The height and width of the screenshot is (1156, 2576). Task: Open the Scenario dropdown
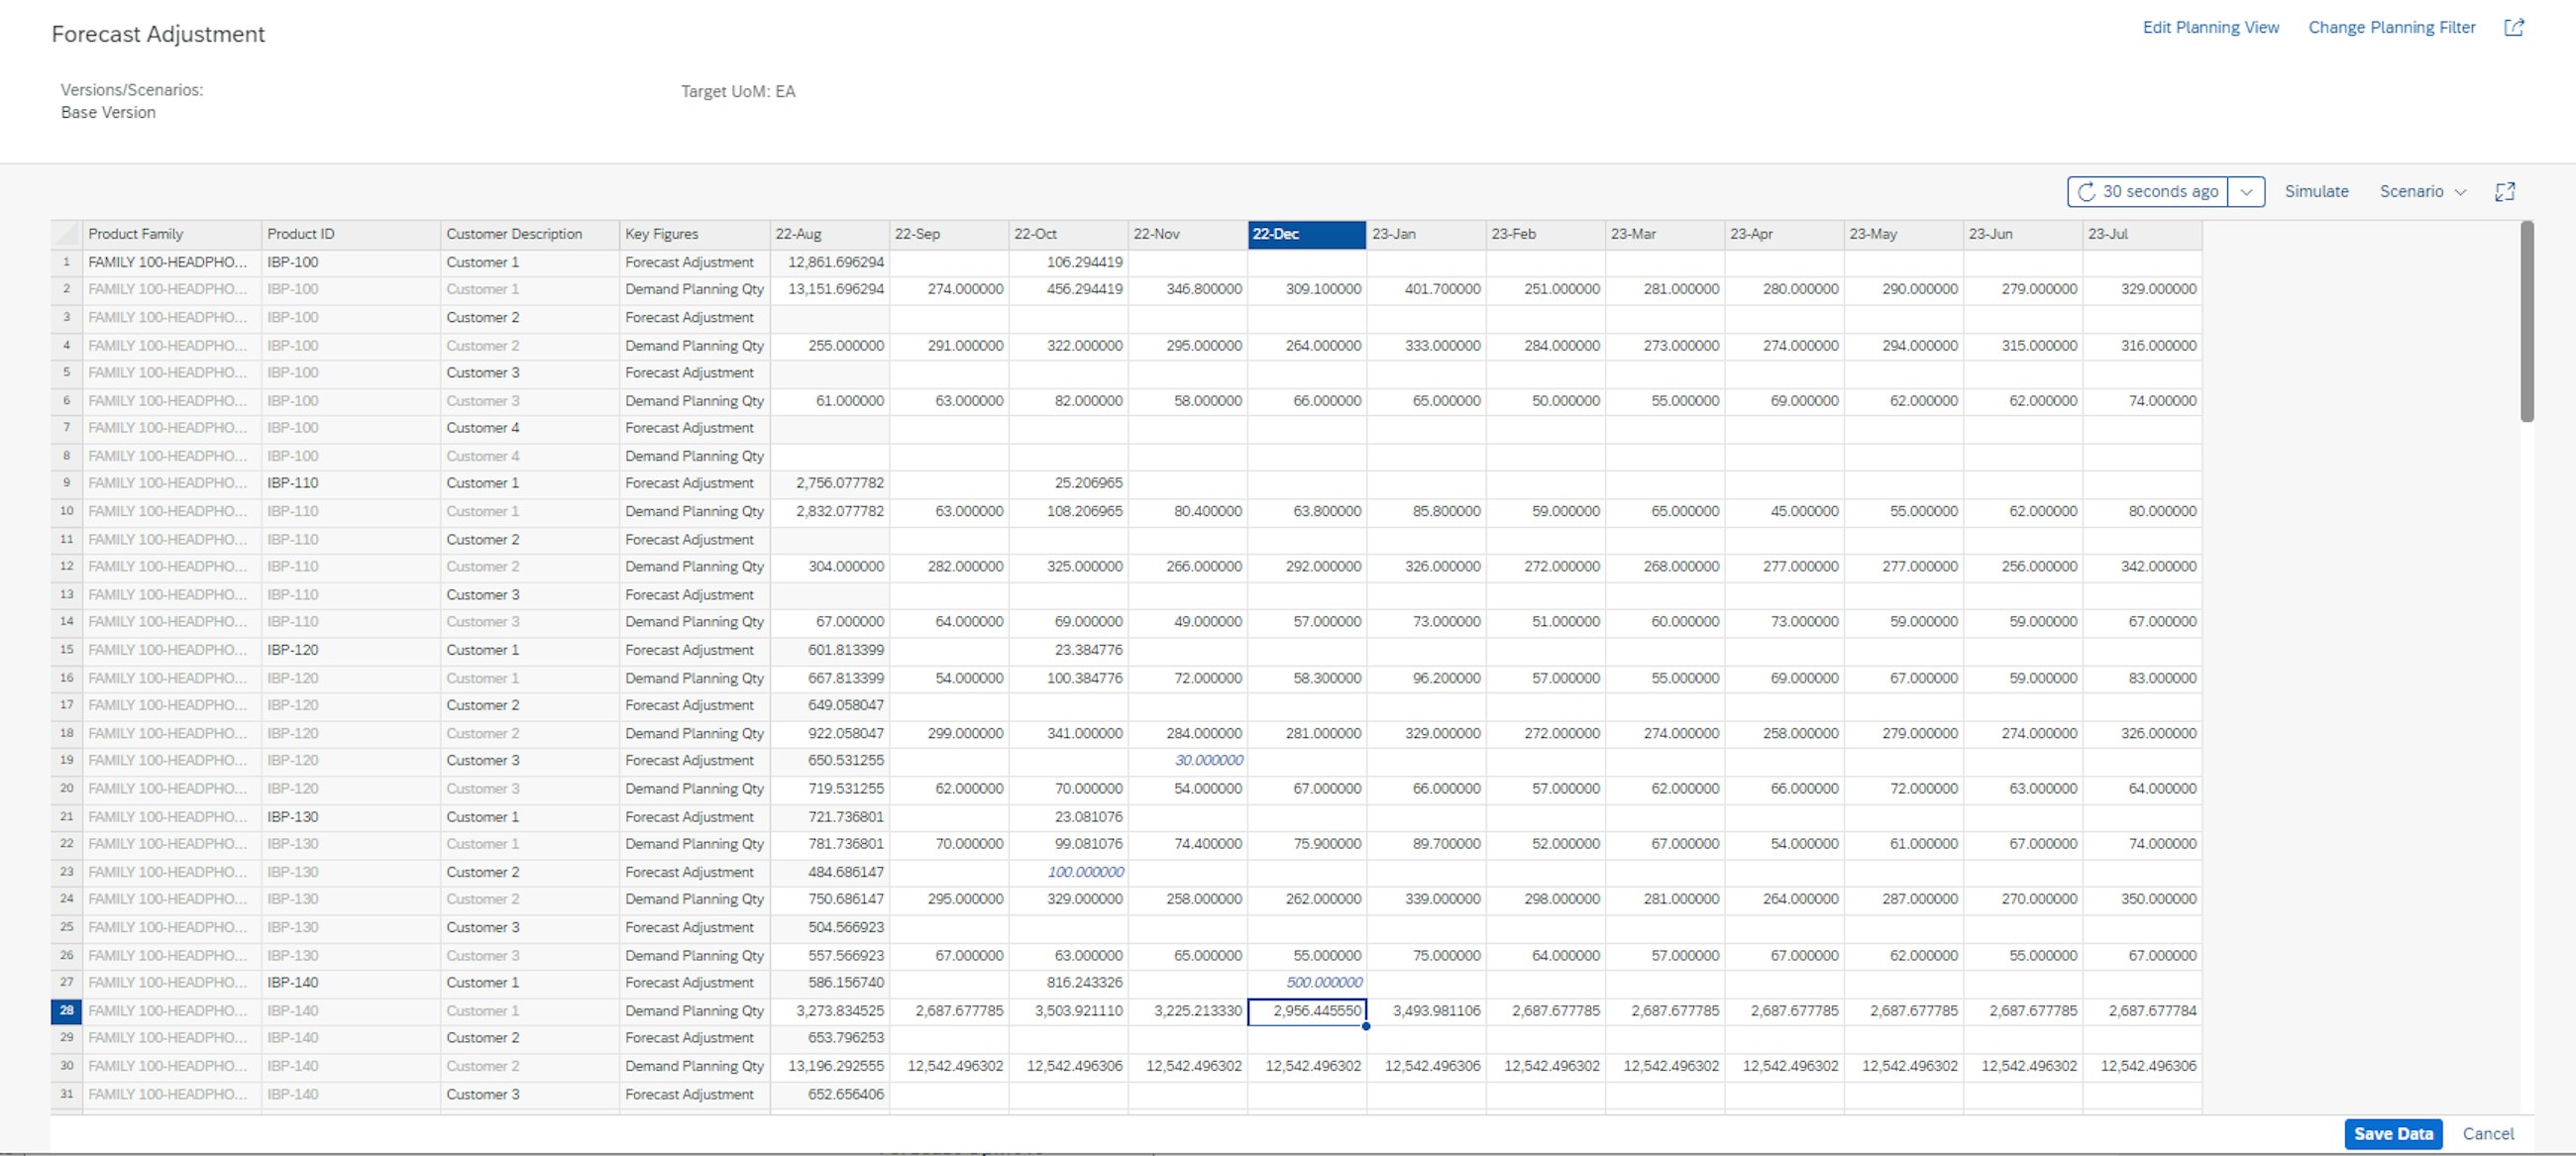pyautogui.click(x=2421, y=191)
